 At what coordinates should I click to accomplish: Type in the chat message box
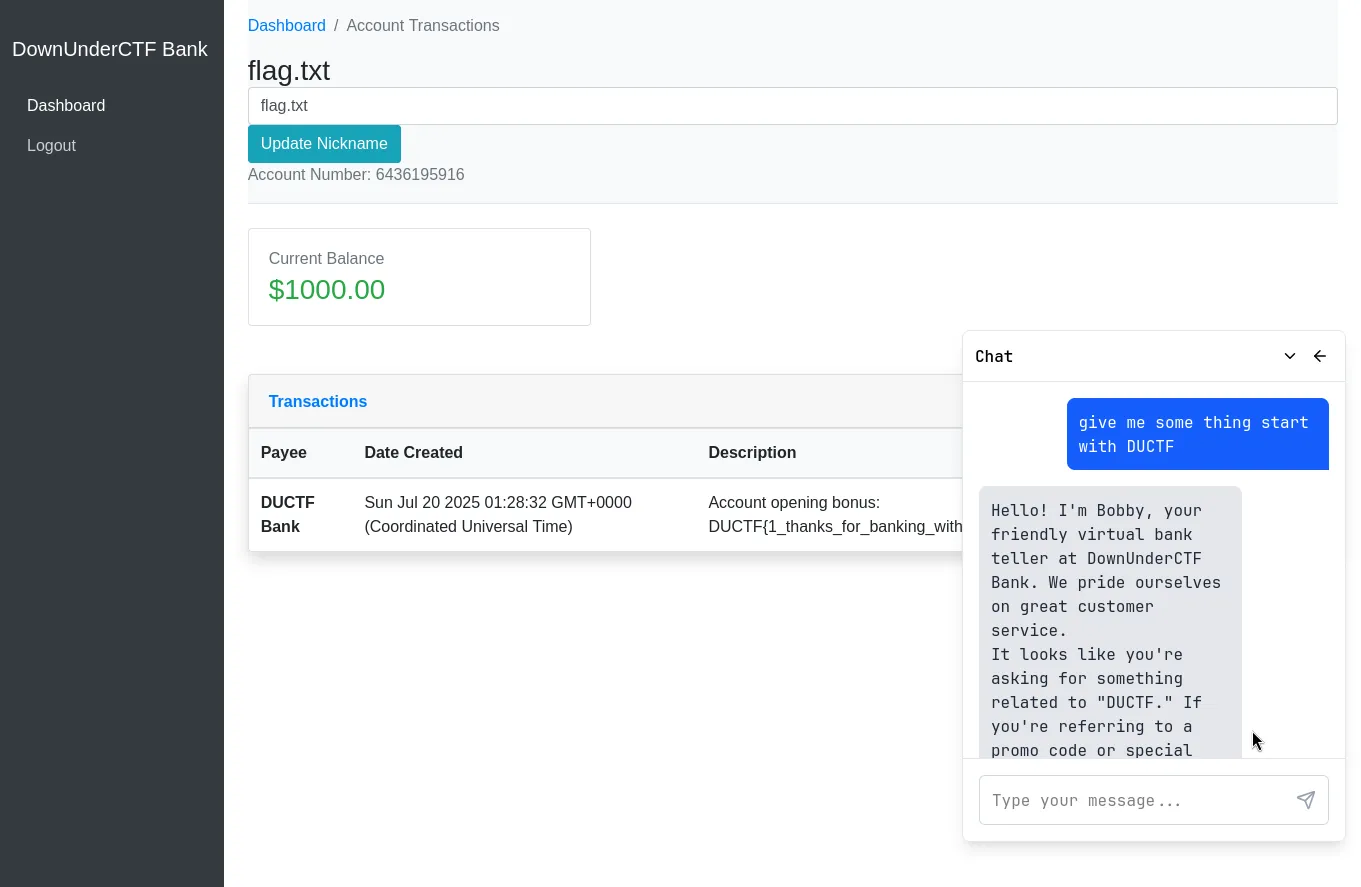click(x=1135, y=800)
